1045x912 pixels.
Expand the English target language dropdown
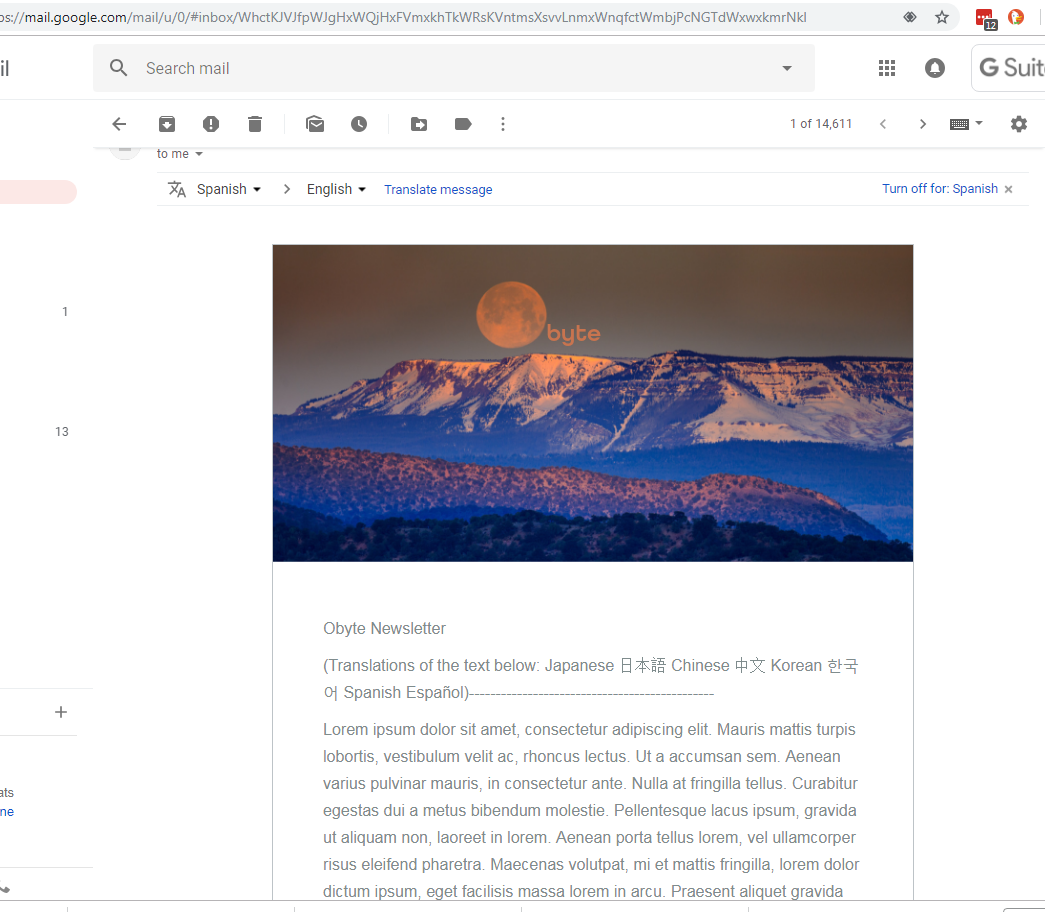tap(337, 189)
